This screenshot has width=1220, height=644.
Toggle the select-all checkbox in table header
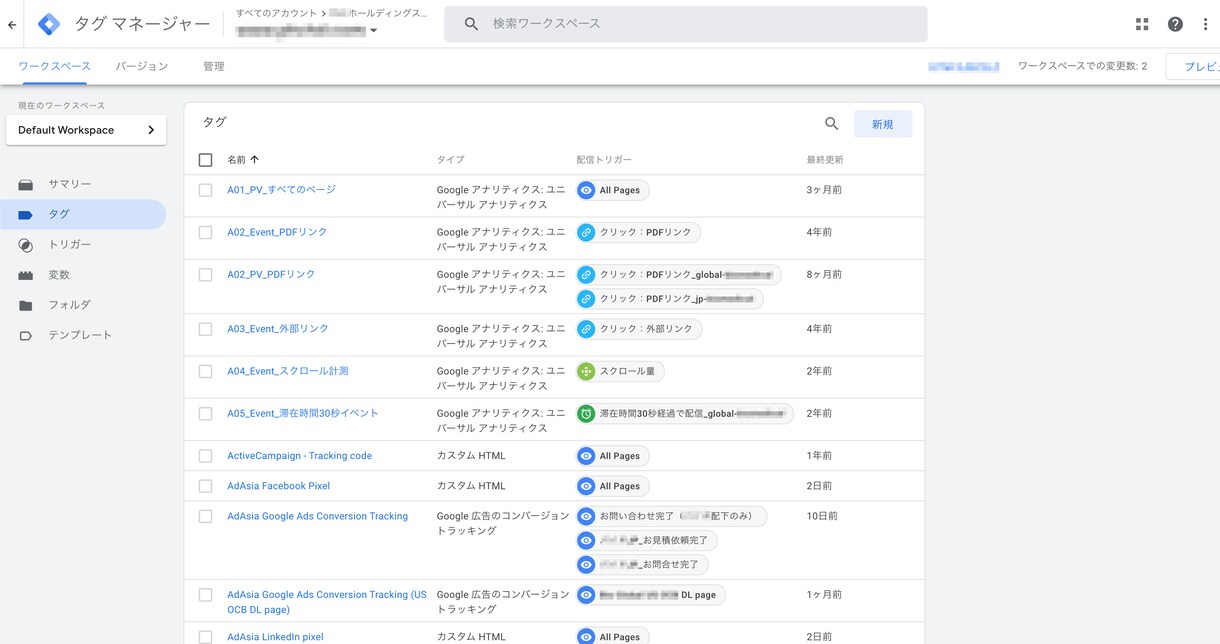point(206,160)
